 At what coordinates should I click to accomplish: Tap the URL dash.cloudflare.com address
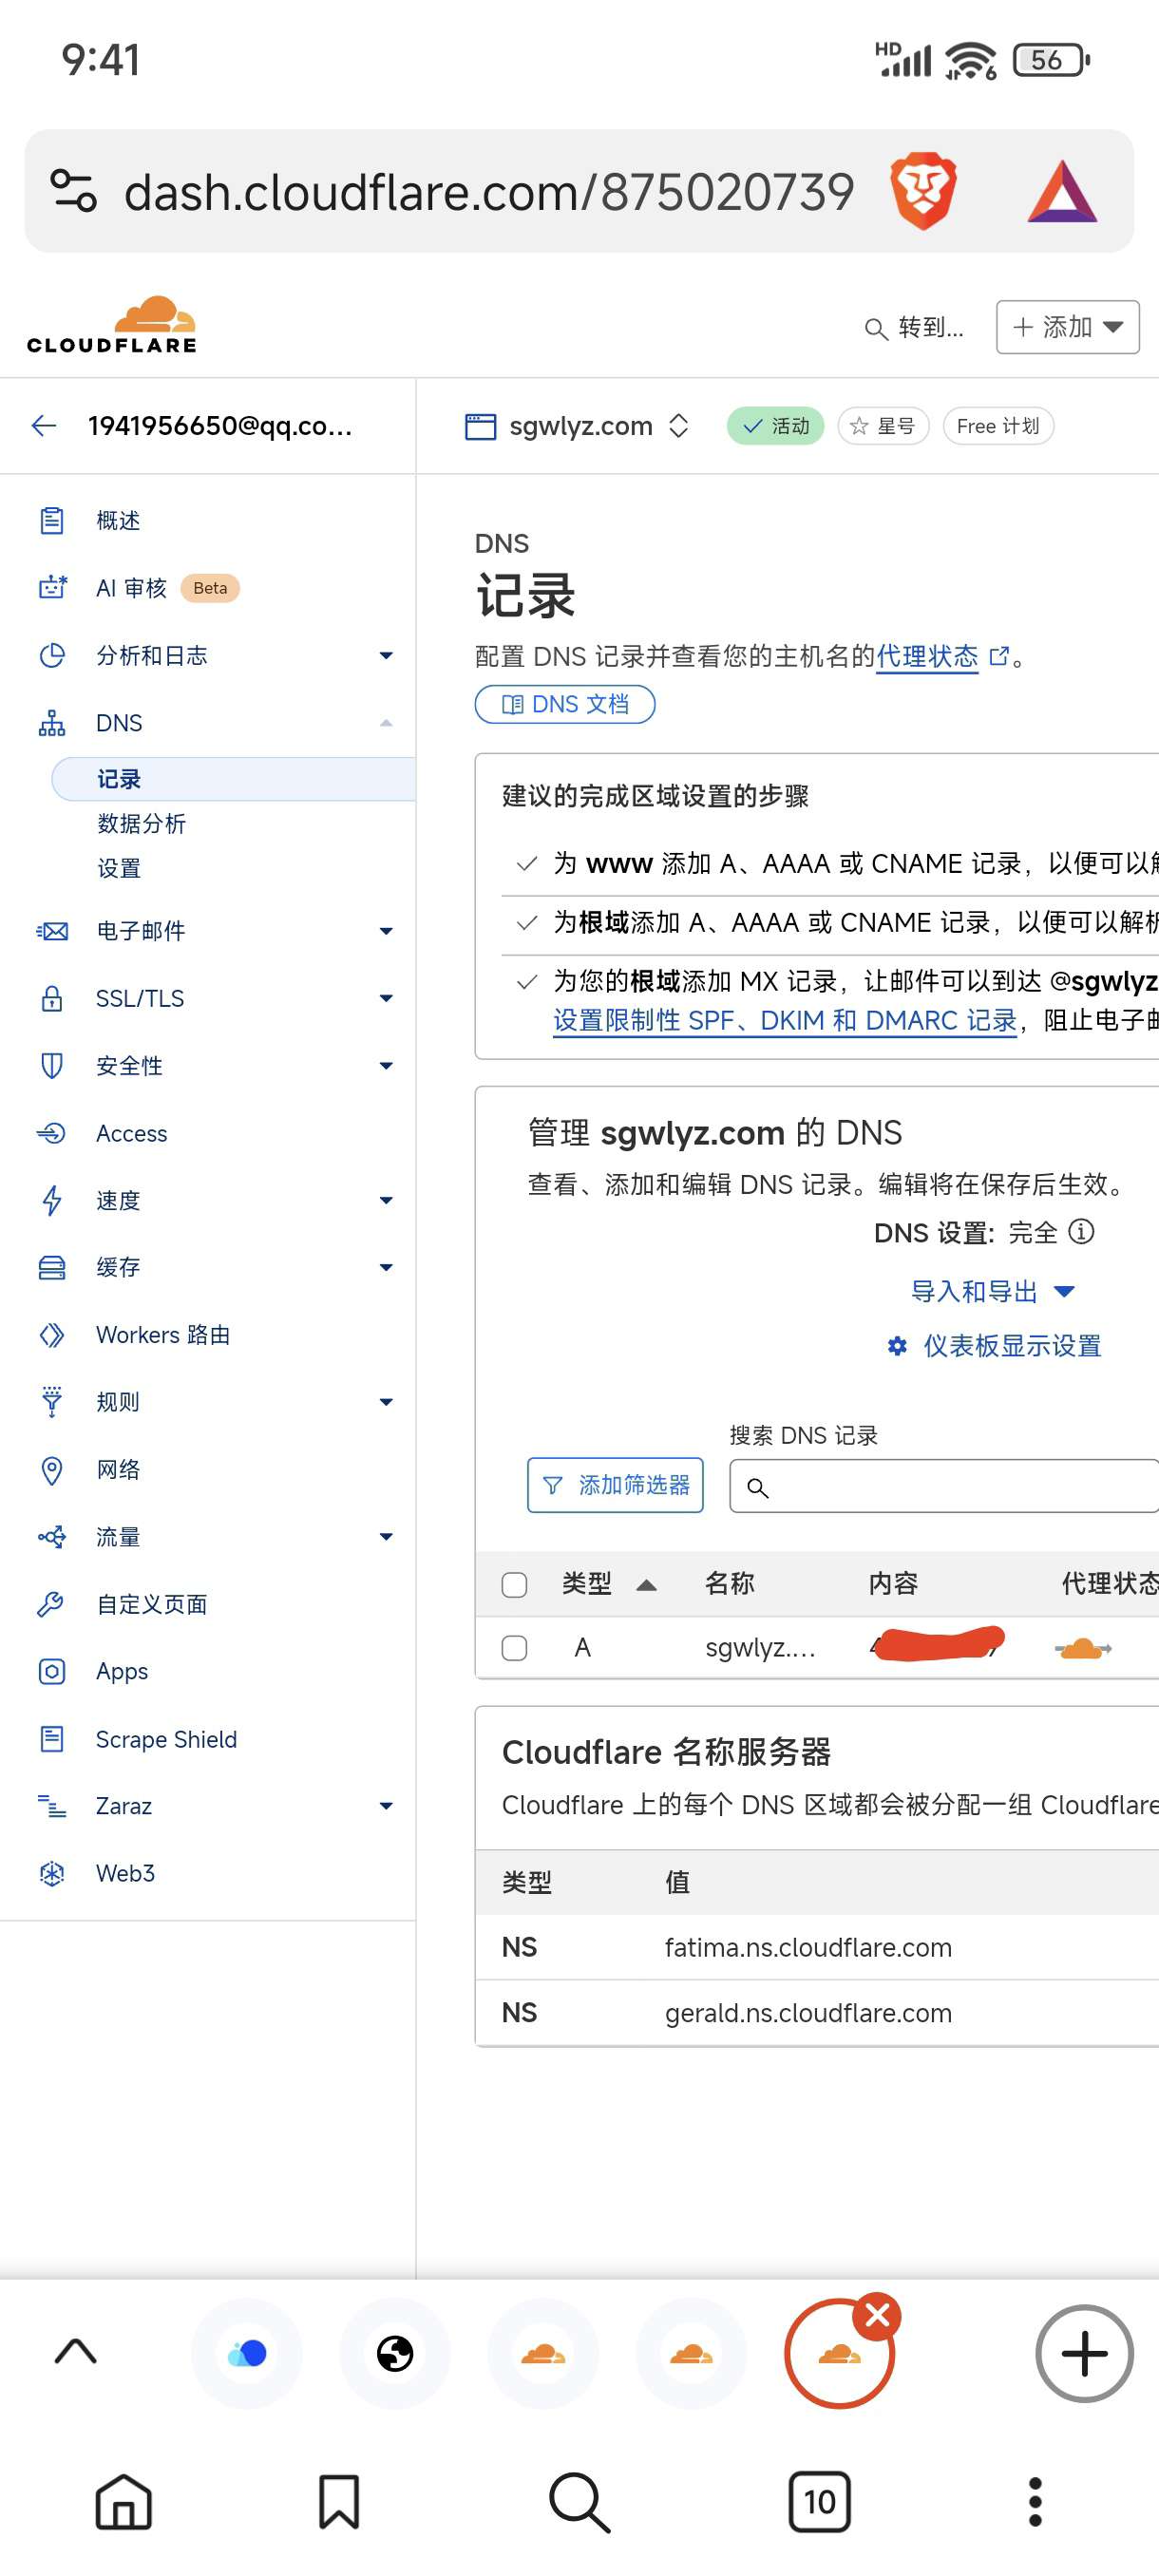489,192
